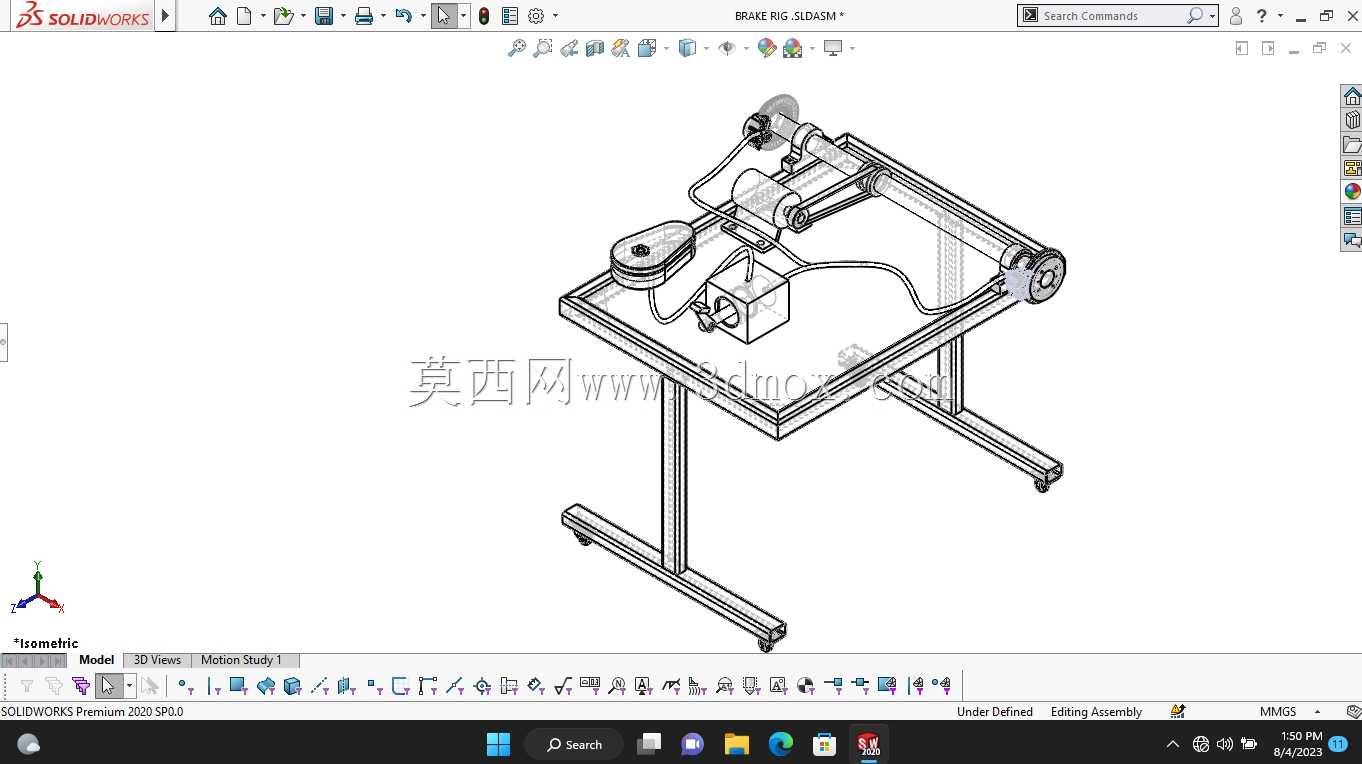The width and height of the screenshot is (1362, 764).
Task: Open Help via the question mark
Action: pyautogui.click(x=1262, y=16)
